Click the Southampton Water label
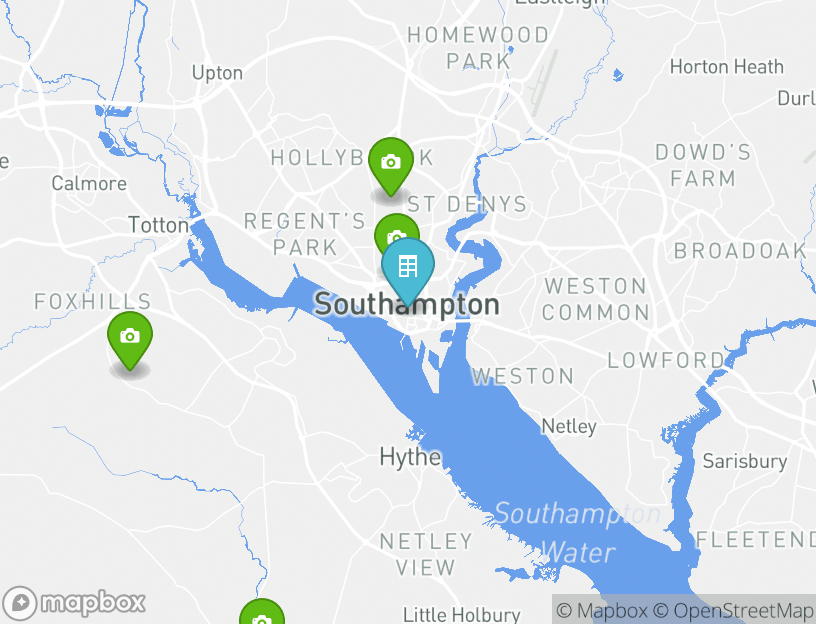The image size is (816, 624). click(x=578, y=532)
